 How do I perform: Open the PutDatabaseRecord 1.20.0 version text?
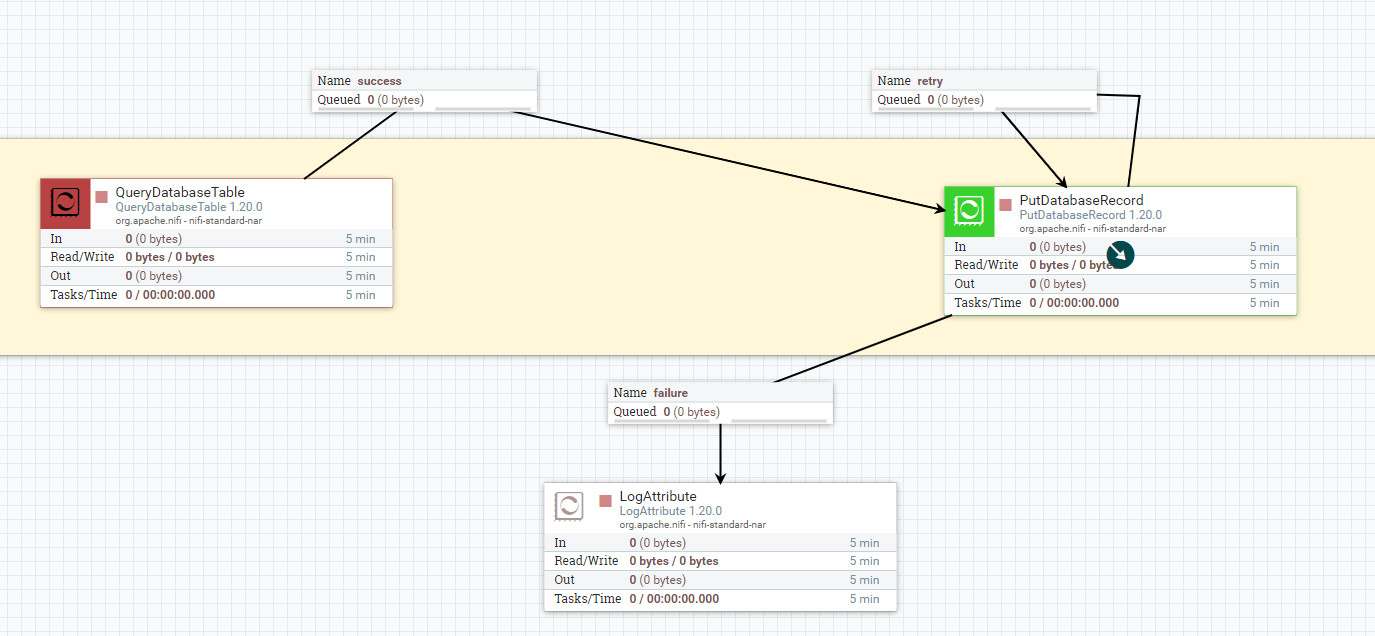click(1088, 214)
